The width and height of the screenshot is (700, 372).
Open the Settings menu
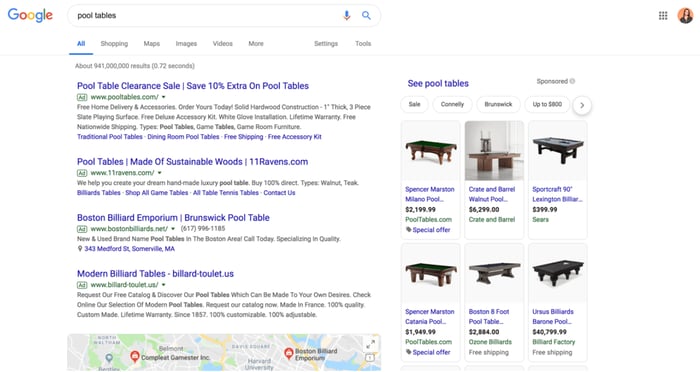tap(326, 43)
